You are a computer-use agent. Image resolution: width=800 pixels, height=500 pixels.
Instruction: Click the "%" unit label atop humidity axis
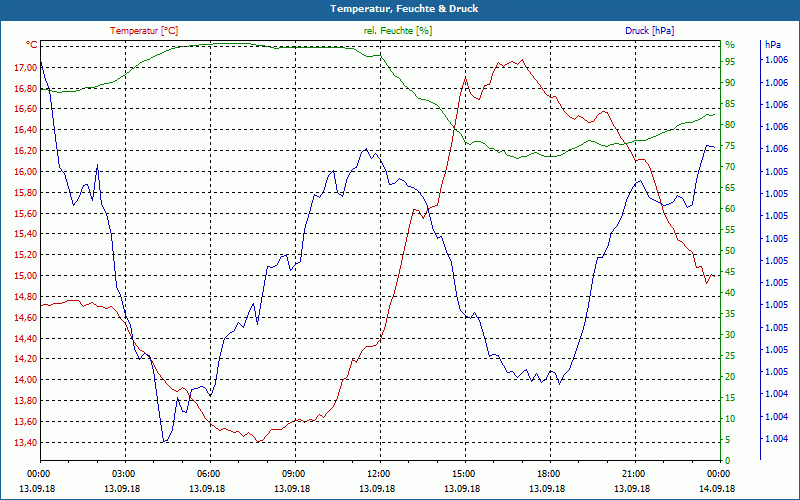coord(730,45)
